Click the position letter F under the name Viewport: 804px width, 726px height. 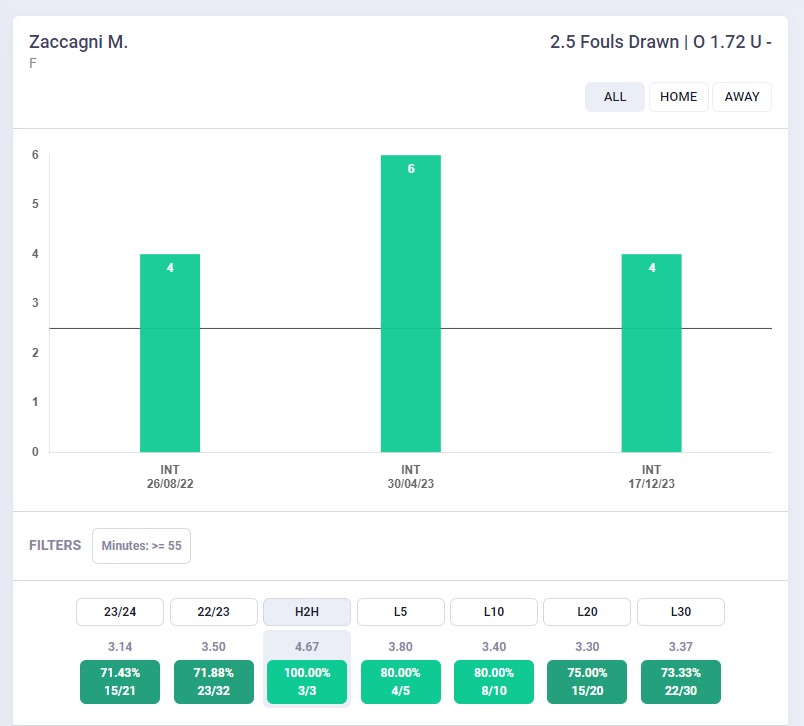tap(33, 64)
